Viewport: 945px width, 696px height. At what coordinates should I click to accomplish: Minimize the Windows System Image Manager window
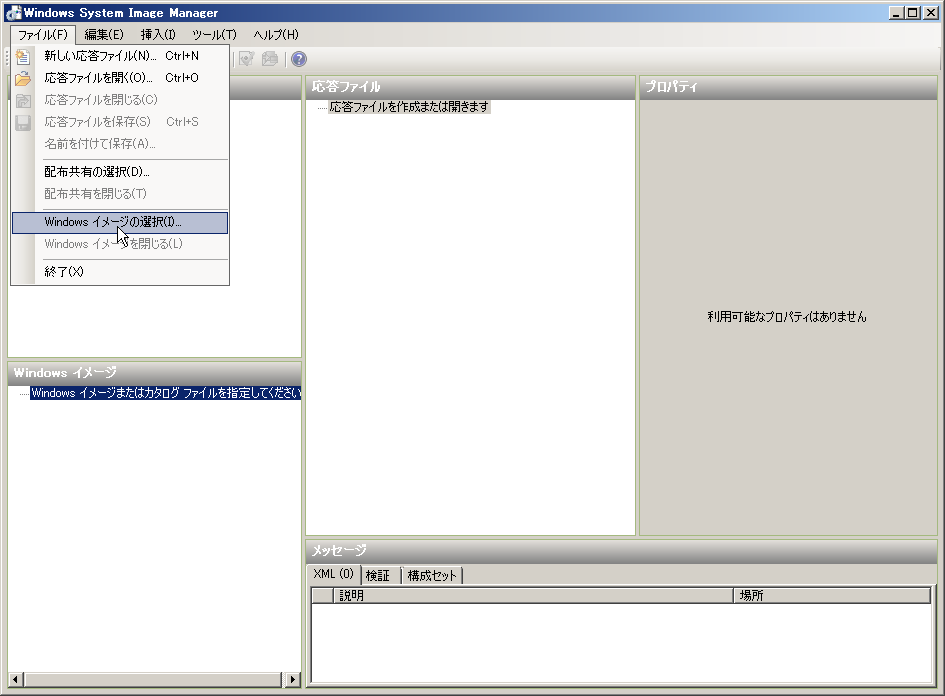pos(896,13)
